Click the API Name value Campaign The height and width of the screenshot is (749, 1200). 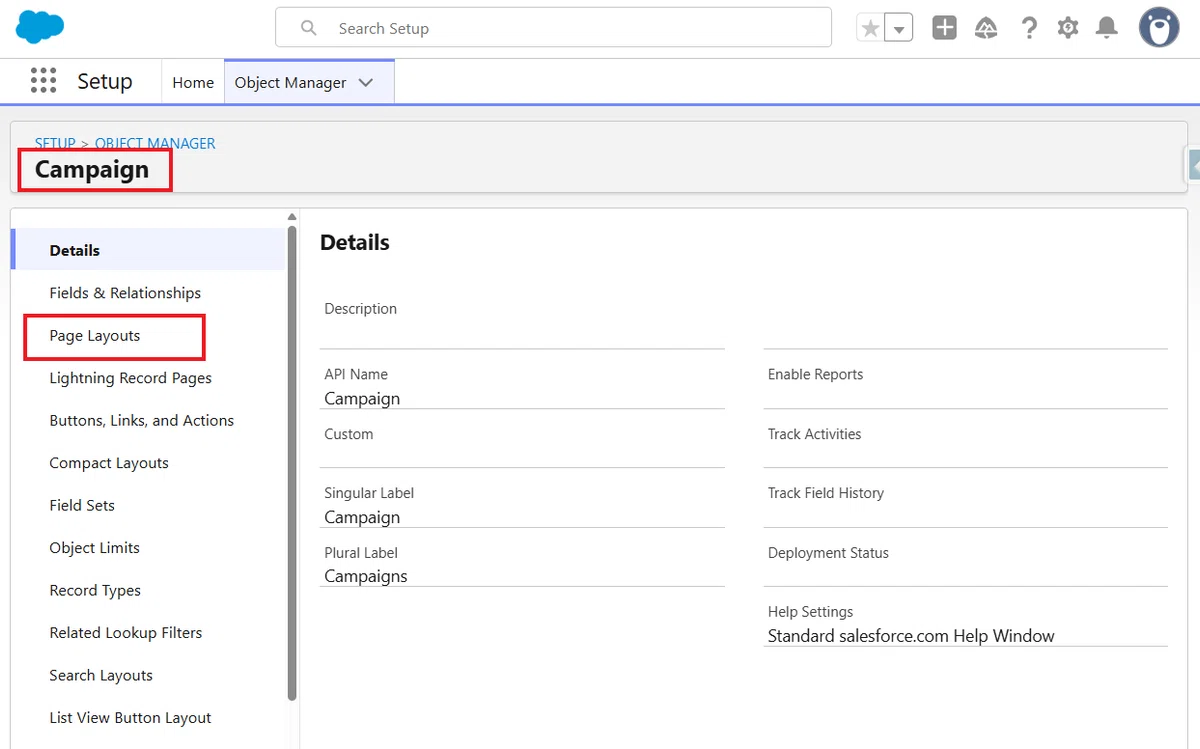coord(362,398)
